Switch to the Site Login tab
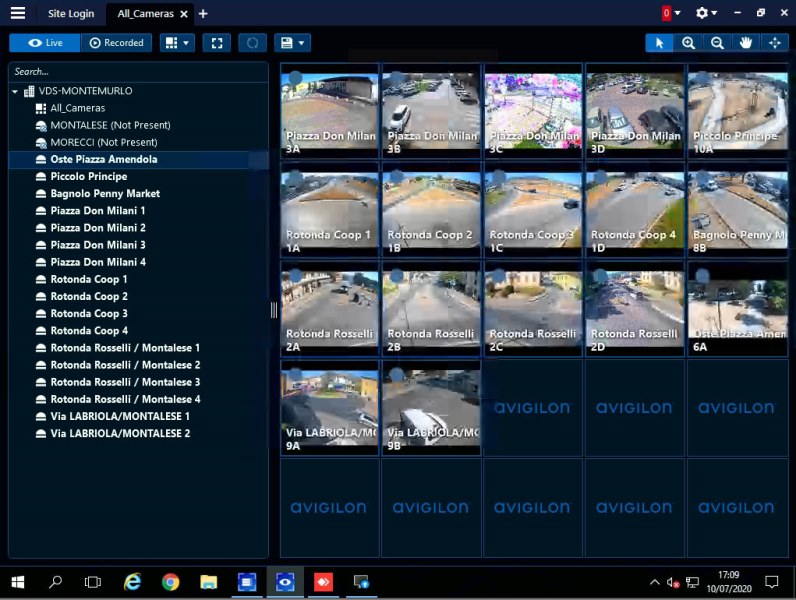 (71, 14)
